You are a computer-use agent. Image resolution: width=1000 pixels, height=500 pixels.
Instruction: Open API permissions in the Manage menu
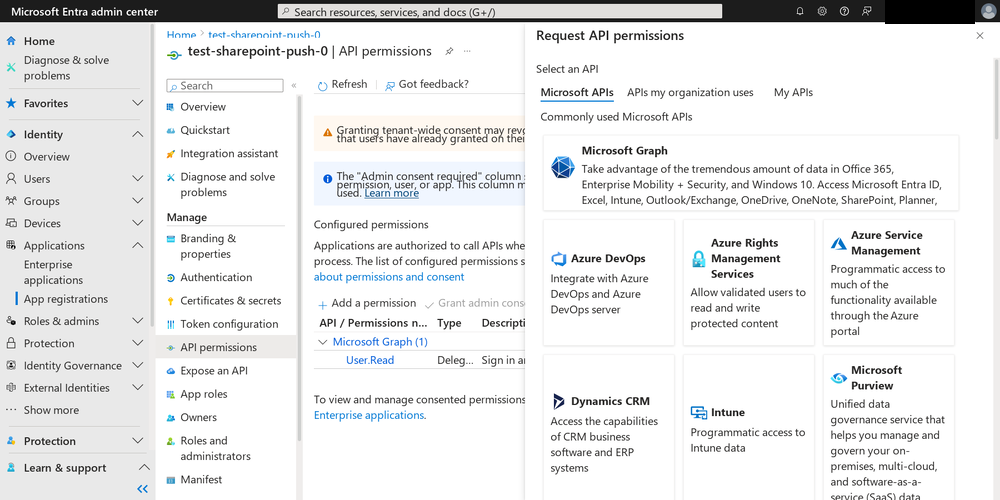[226, 348]
